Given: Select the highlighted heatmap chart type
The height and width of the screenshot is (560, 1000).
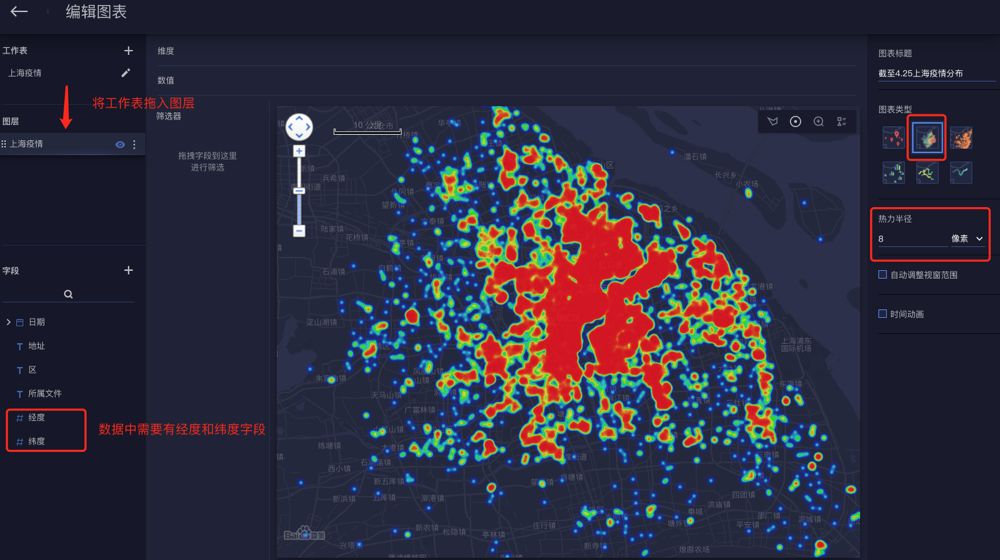Looking at the screenshot, I should (x=927, y=137).
